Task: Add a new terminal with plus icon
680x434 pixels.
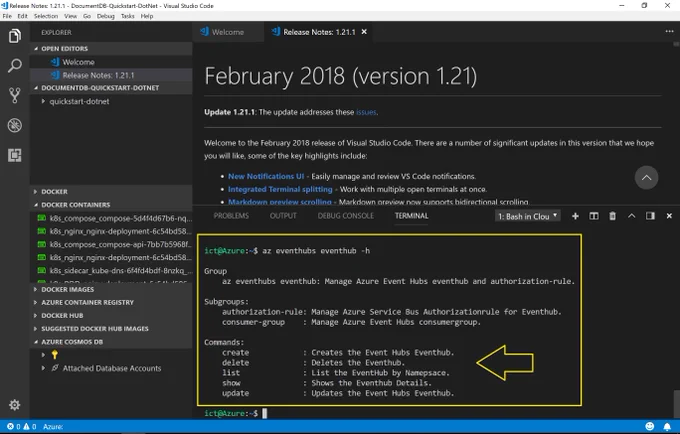Action: 575,216
